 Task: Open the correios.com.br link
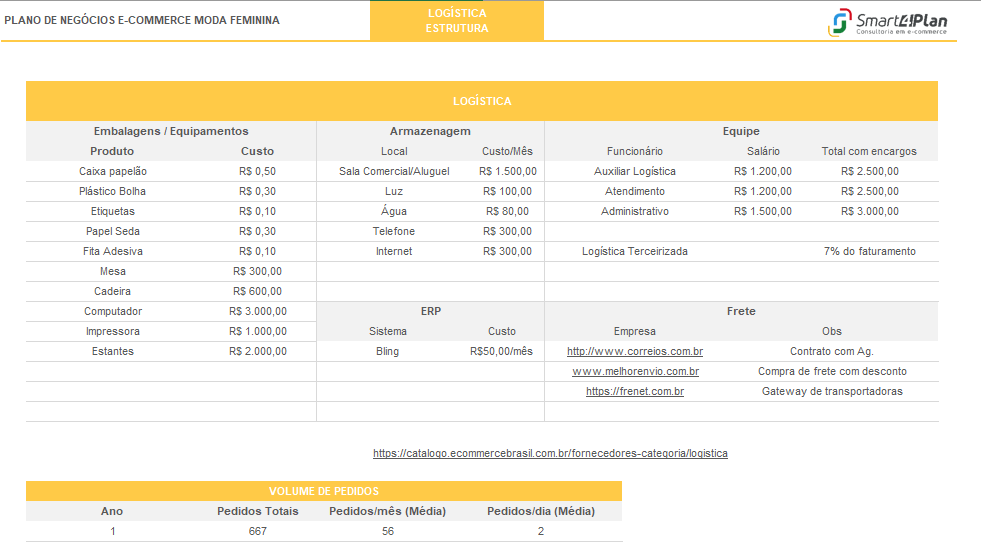634,352
